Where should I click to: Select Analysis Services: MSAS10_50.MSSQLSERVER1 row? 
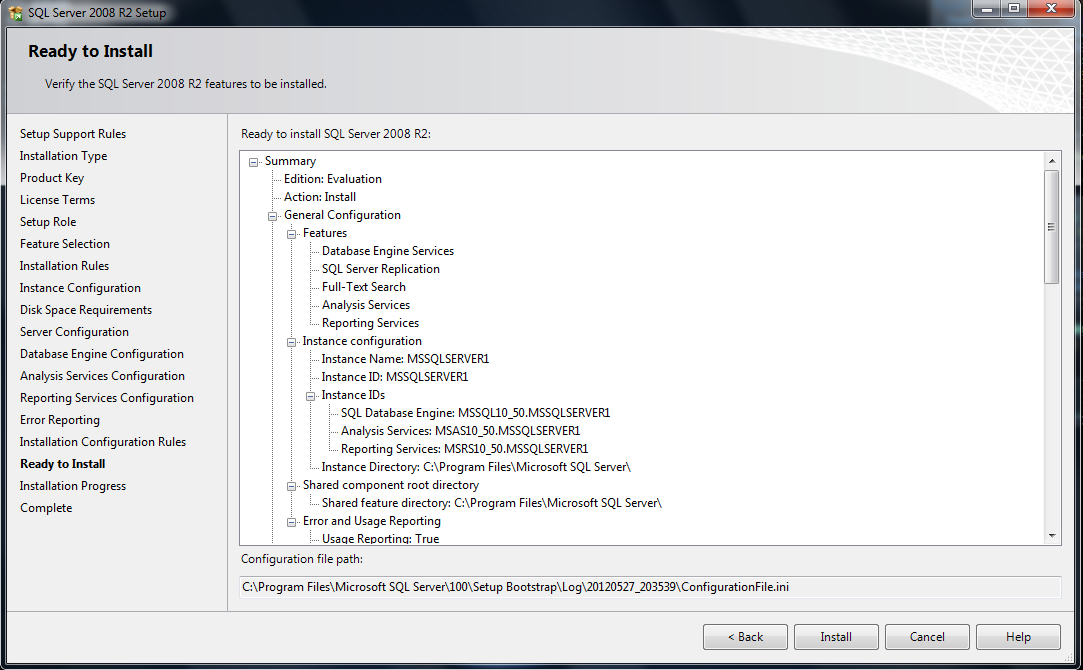(460, 431)
